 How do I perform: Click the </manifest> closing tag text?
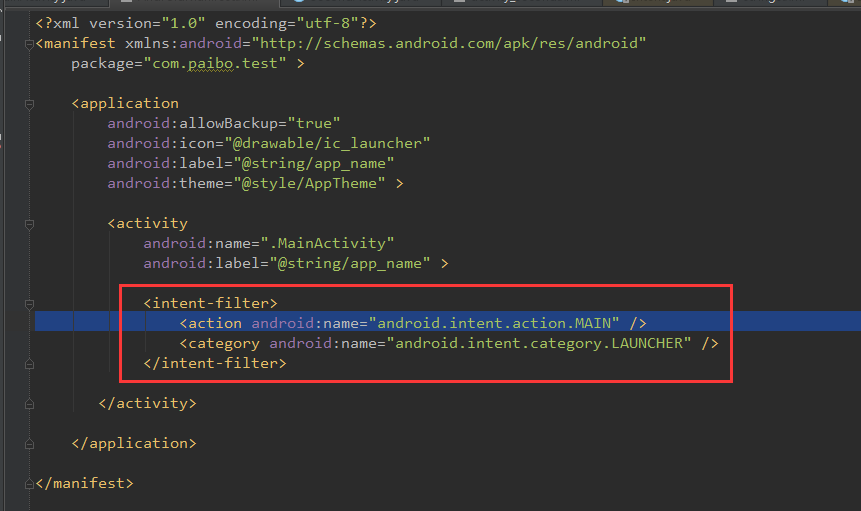[85, 484]
